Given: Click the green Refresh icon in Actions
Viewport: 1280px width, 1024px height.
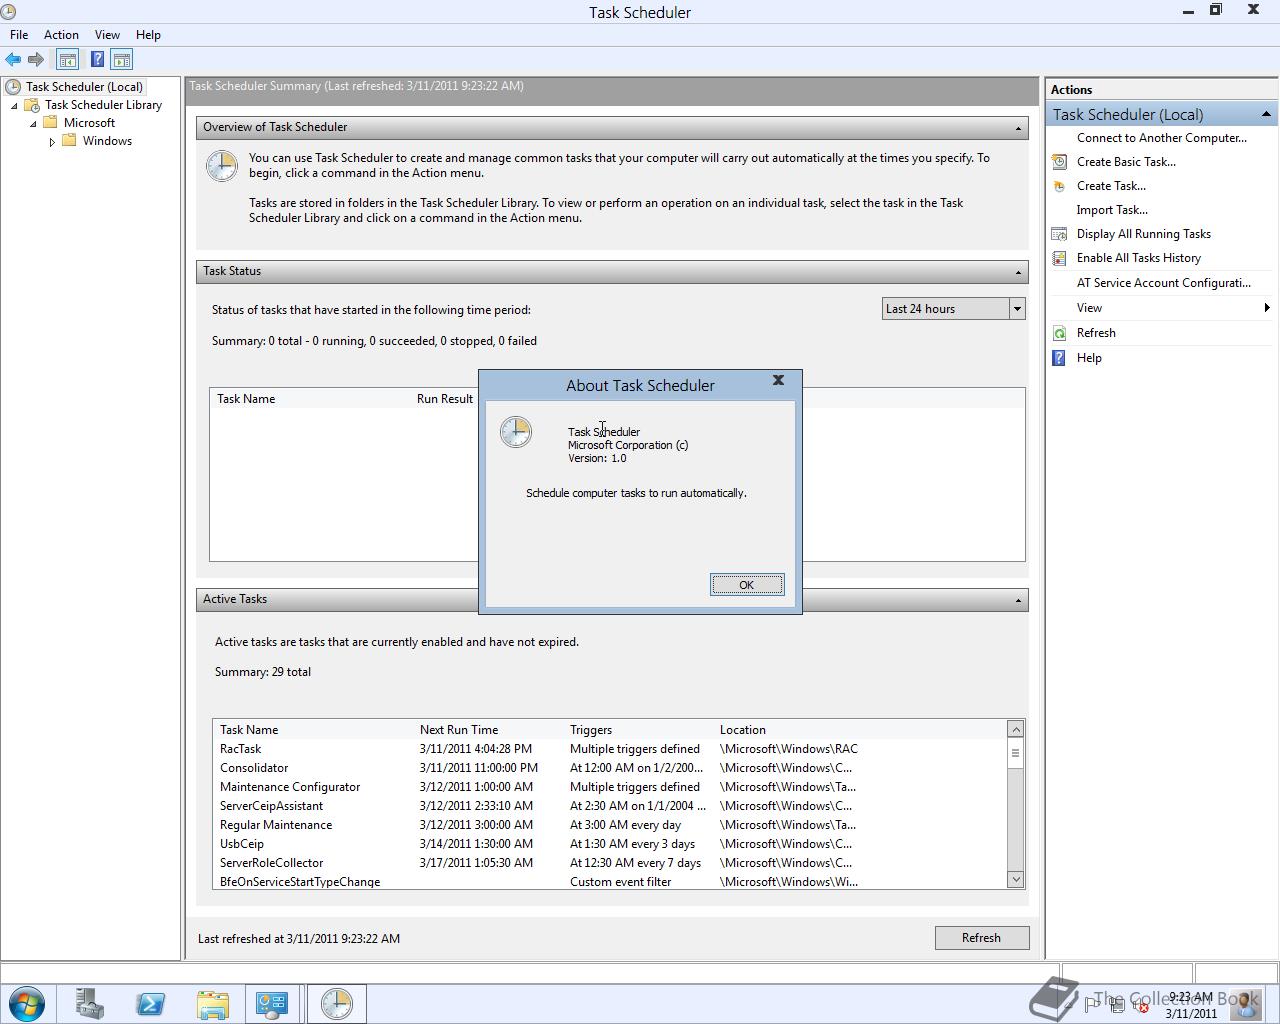Looking at the screenshot, I should (1059, 333).
